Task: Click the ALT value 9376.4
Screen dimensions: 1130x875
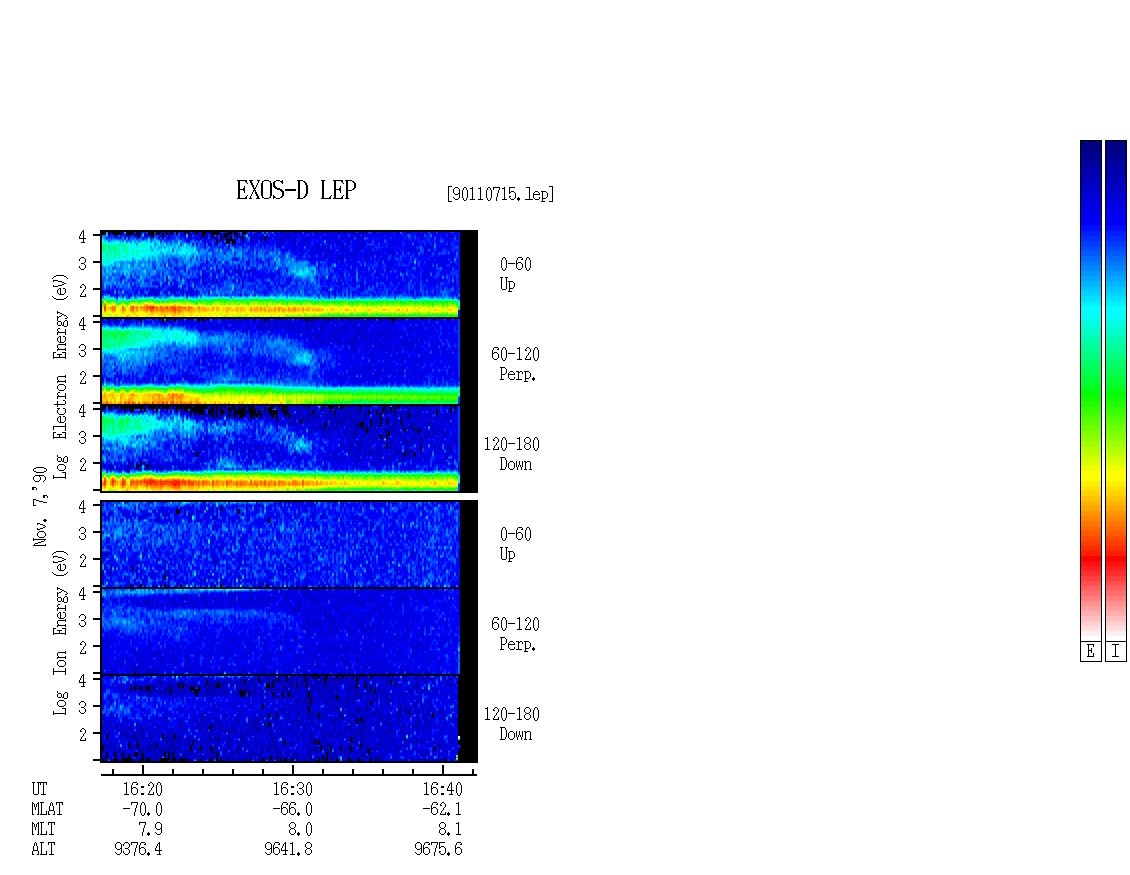Action: [138, 850]
